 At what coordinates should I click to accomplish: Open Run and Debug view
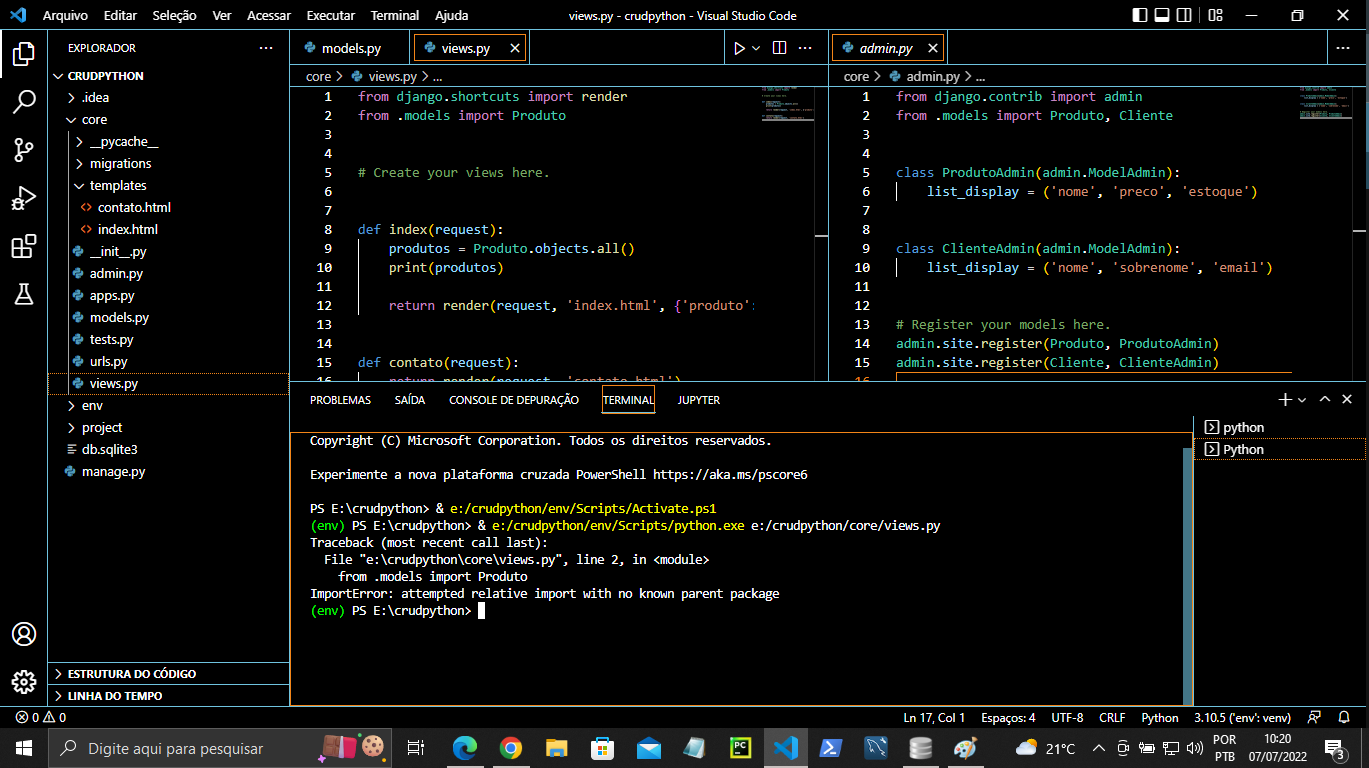24,198
